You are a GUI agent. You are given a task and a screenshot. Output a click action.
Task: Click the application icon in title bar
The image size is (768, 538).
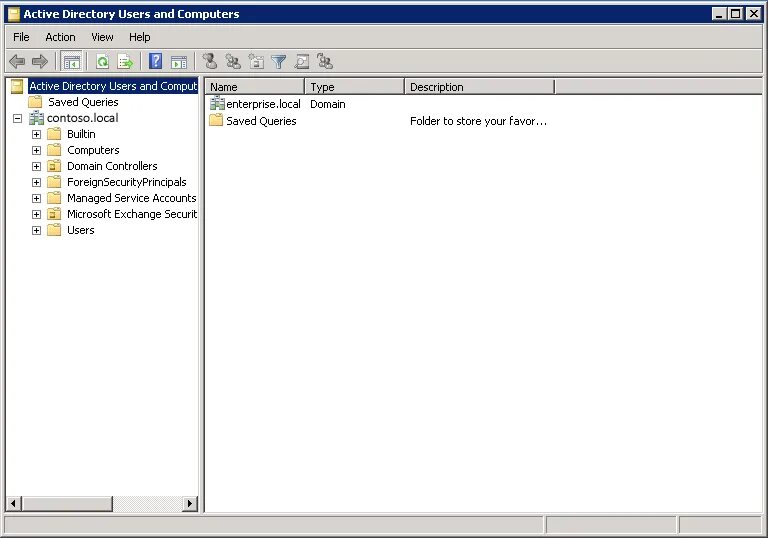tap(14, 14)
